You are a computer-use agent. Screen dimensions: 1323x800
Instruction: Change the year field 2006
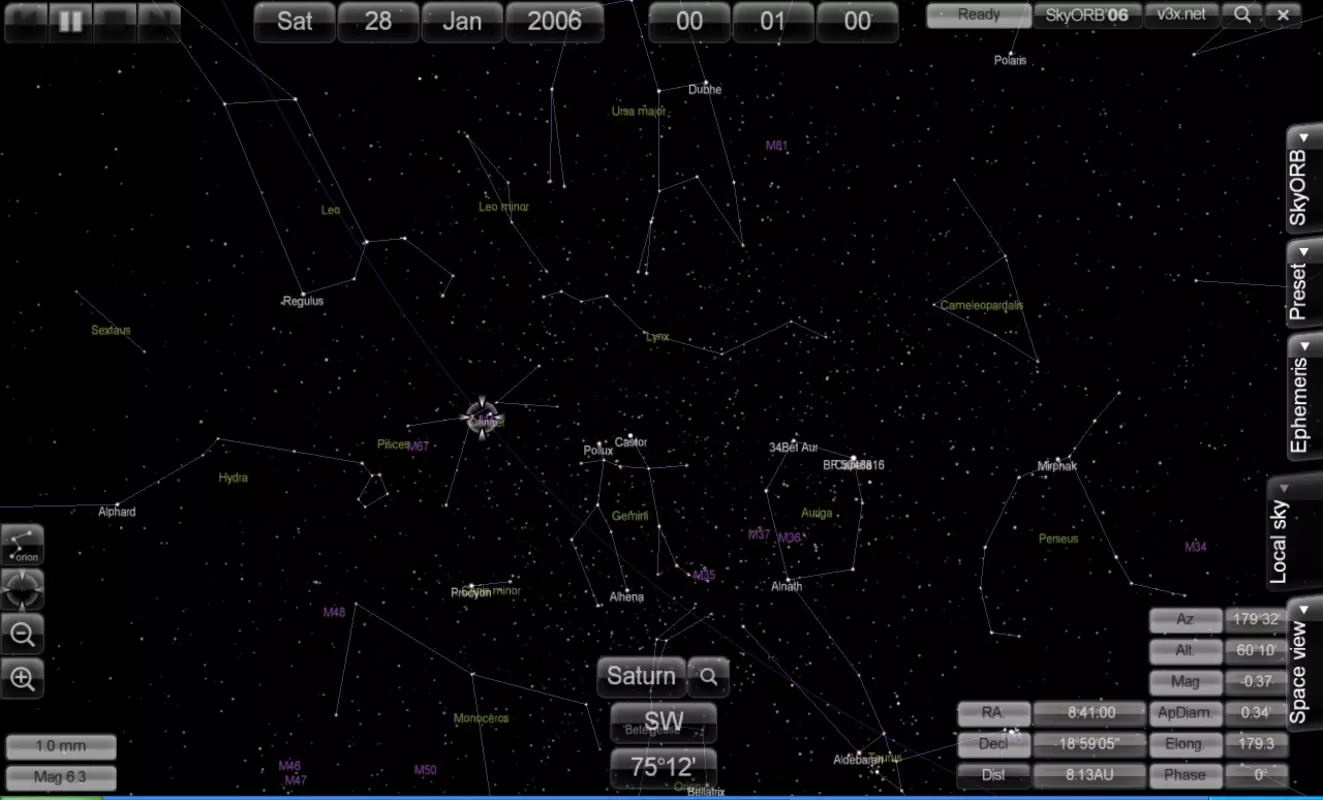554,22
